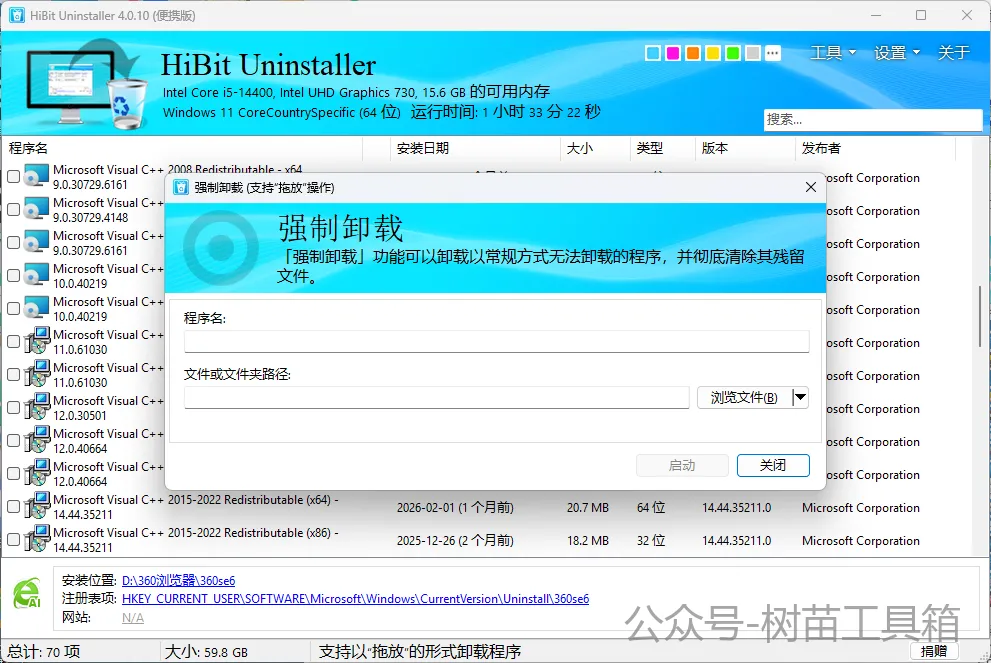The height and width of the screenshot is (663, 991).
Task: Focus the 搜索 search box
Action: 873,119
